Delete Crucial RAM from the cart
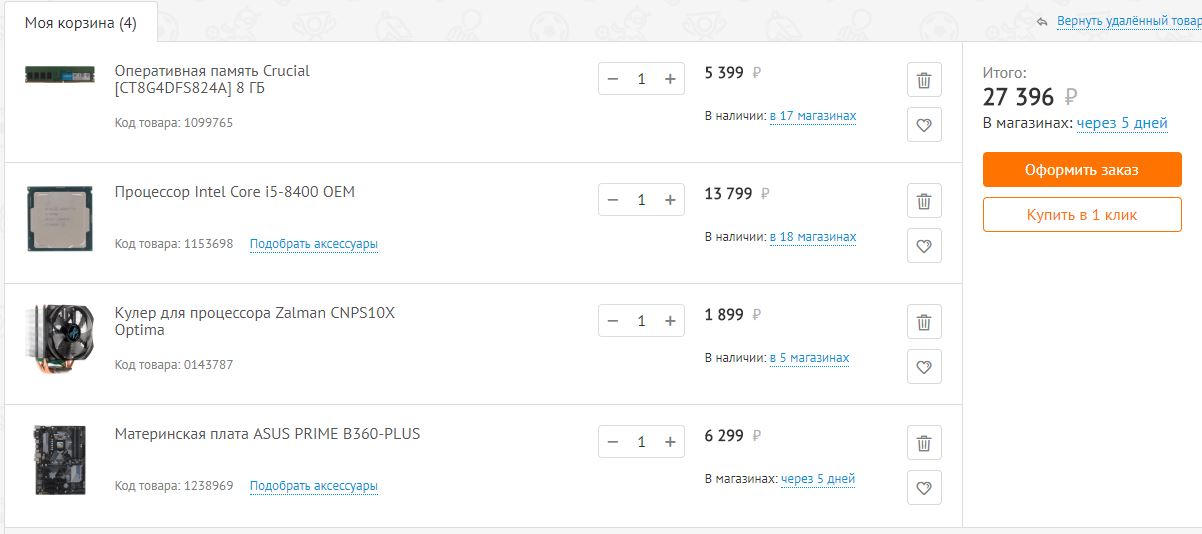Image resolution: width=1202 pixels, height=534 pixels. tap(924, 81)
